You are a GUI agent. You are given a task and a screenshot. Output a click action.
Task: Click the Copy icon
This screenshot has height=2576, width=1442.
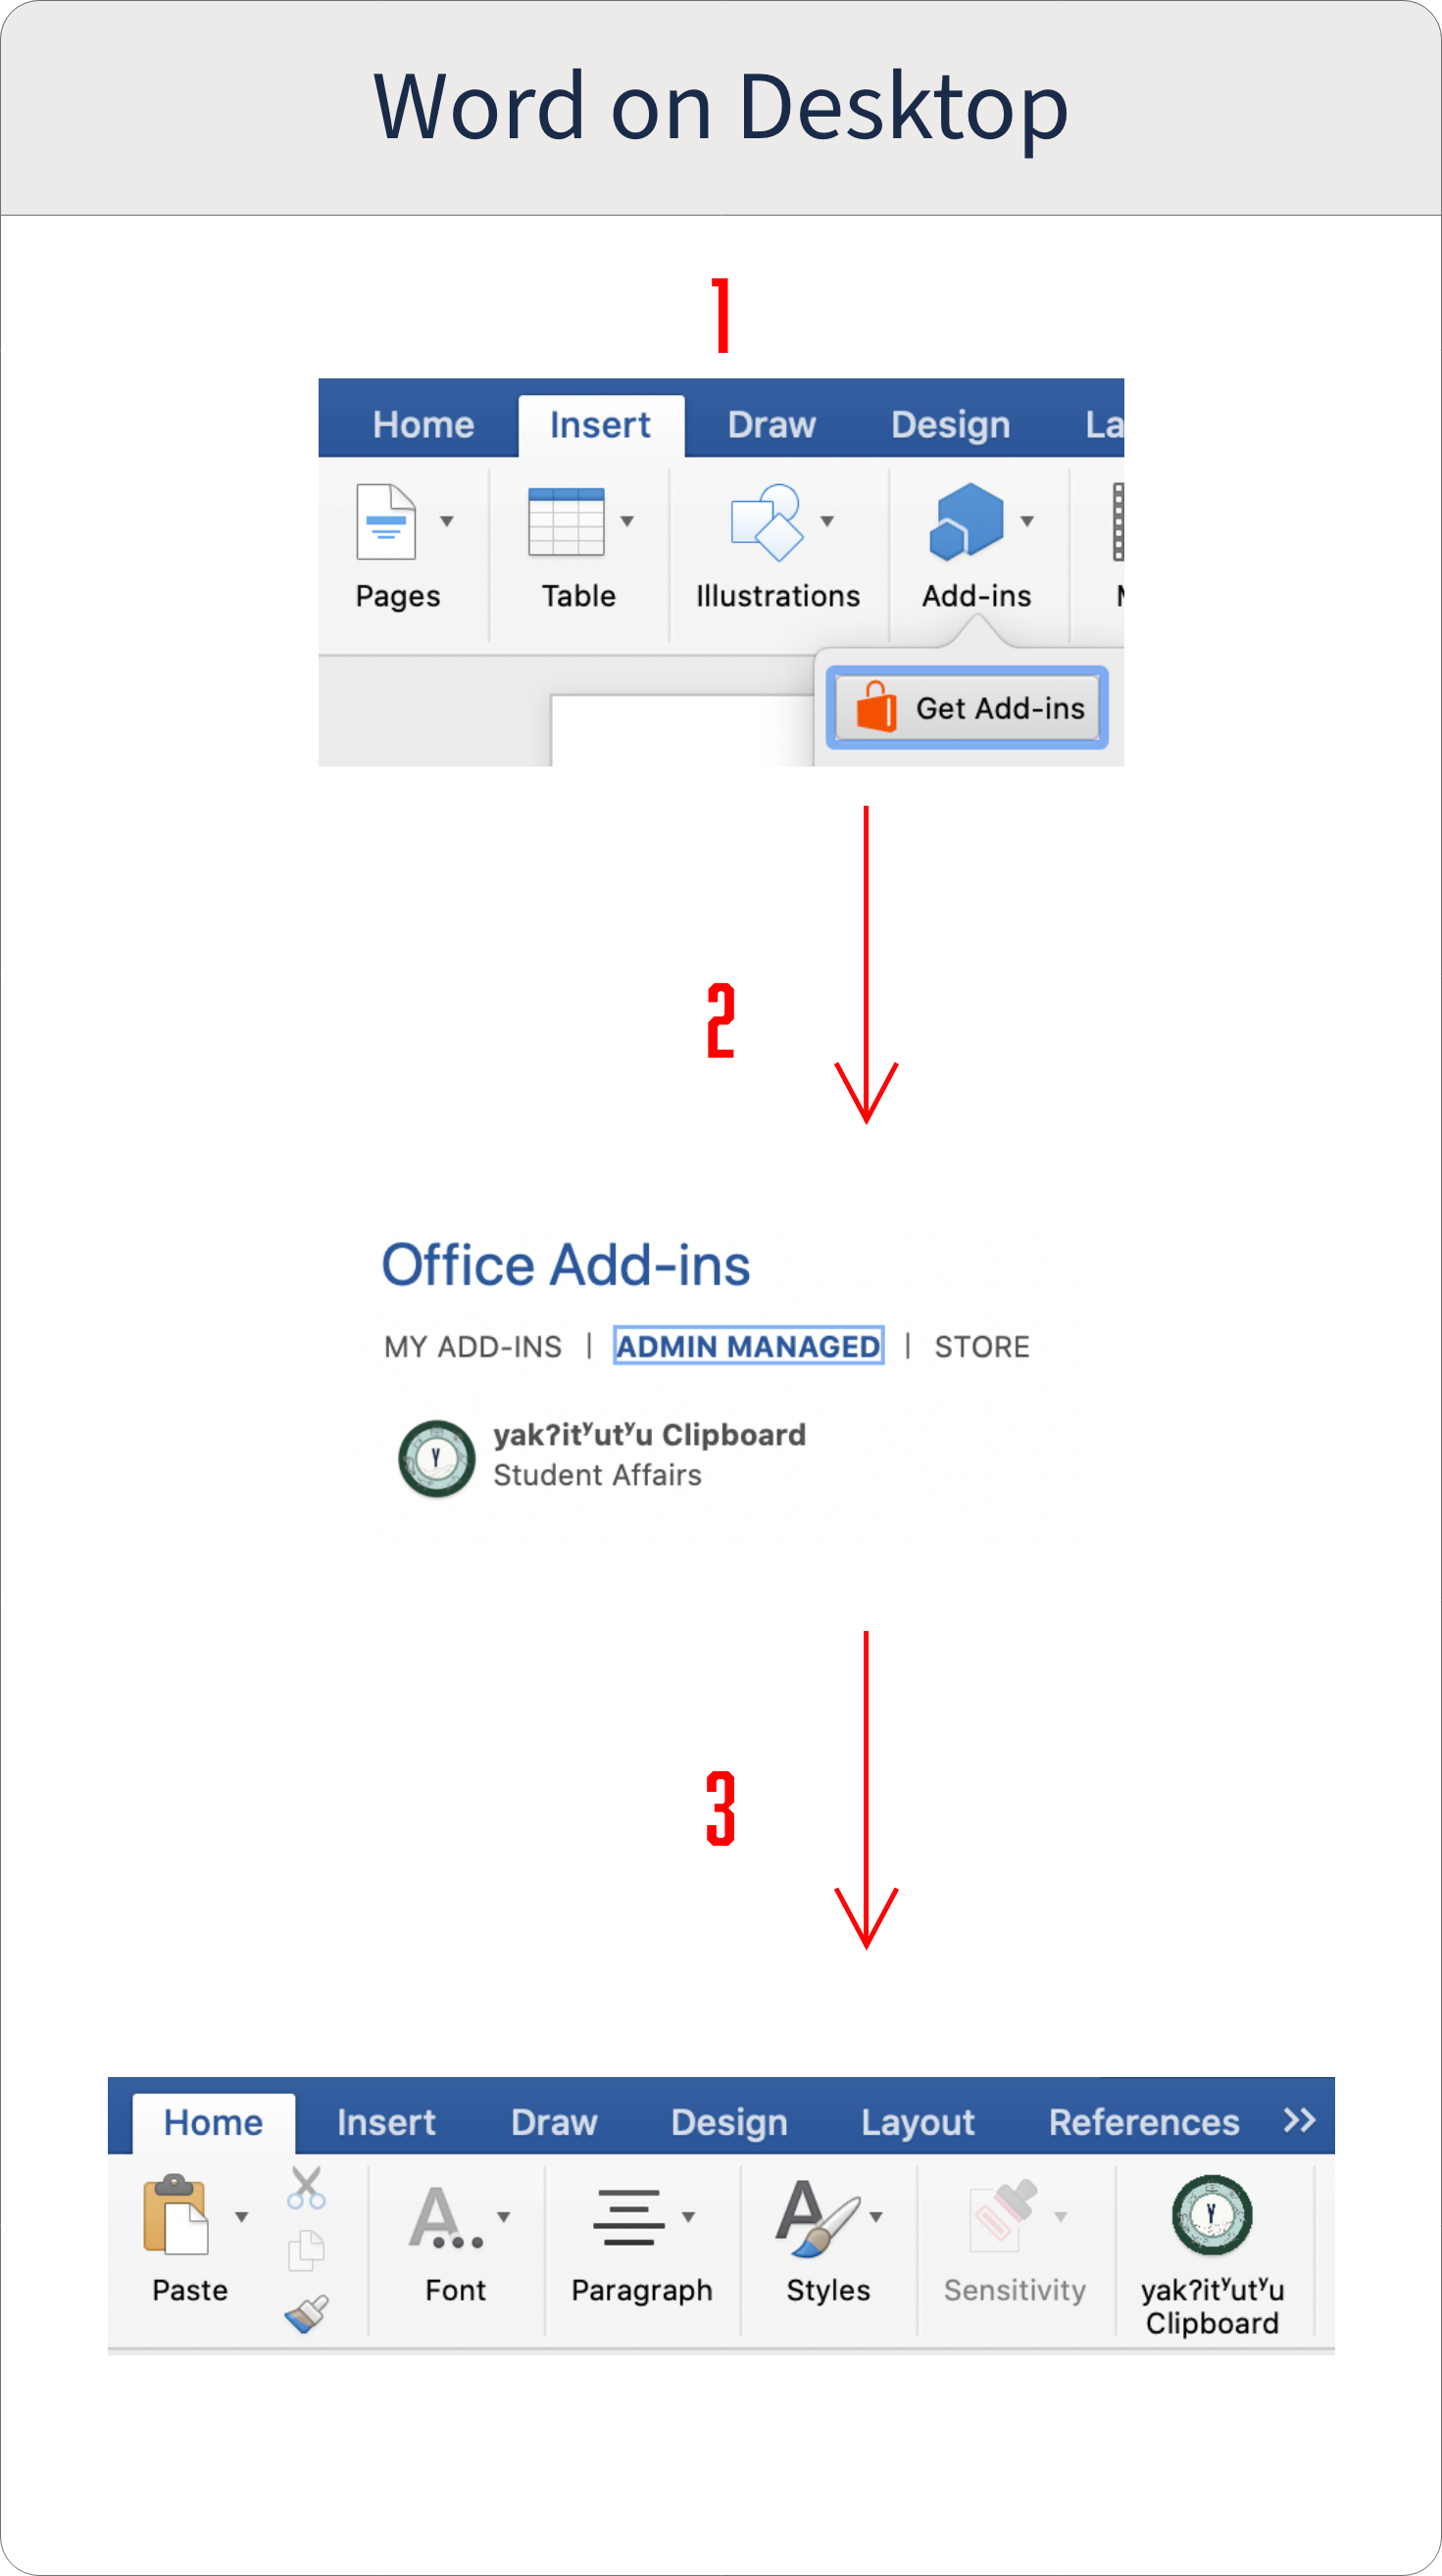[306, 2251]
